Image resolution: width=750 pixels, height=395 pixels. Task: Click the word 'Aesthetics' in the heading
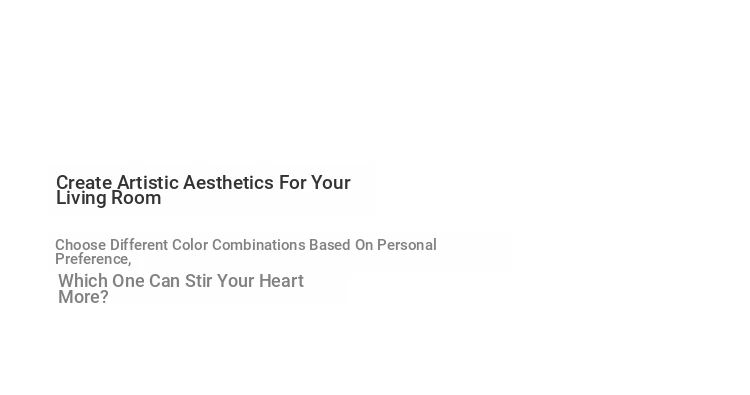point(228,183)
